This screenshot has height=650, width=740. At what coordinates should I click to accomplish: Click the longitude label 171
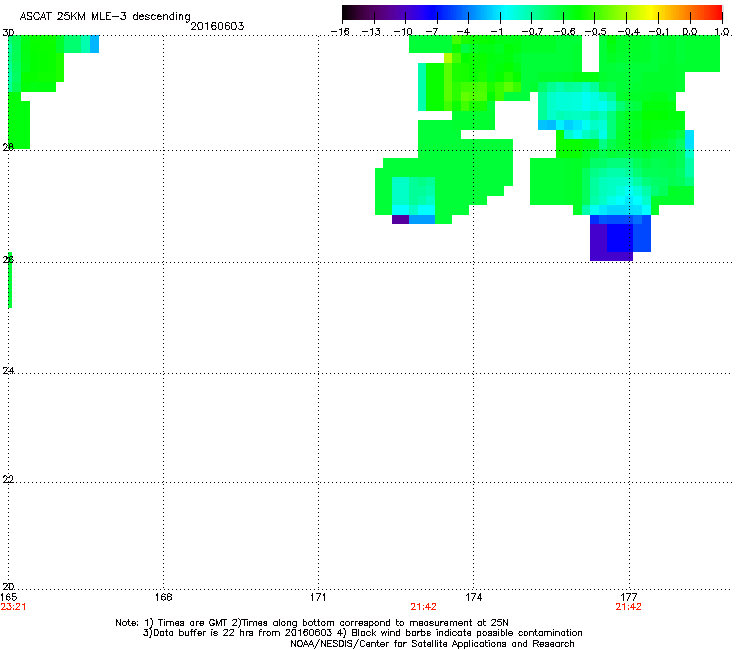[318, 597]
